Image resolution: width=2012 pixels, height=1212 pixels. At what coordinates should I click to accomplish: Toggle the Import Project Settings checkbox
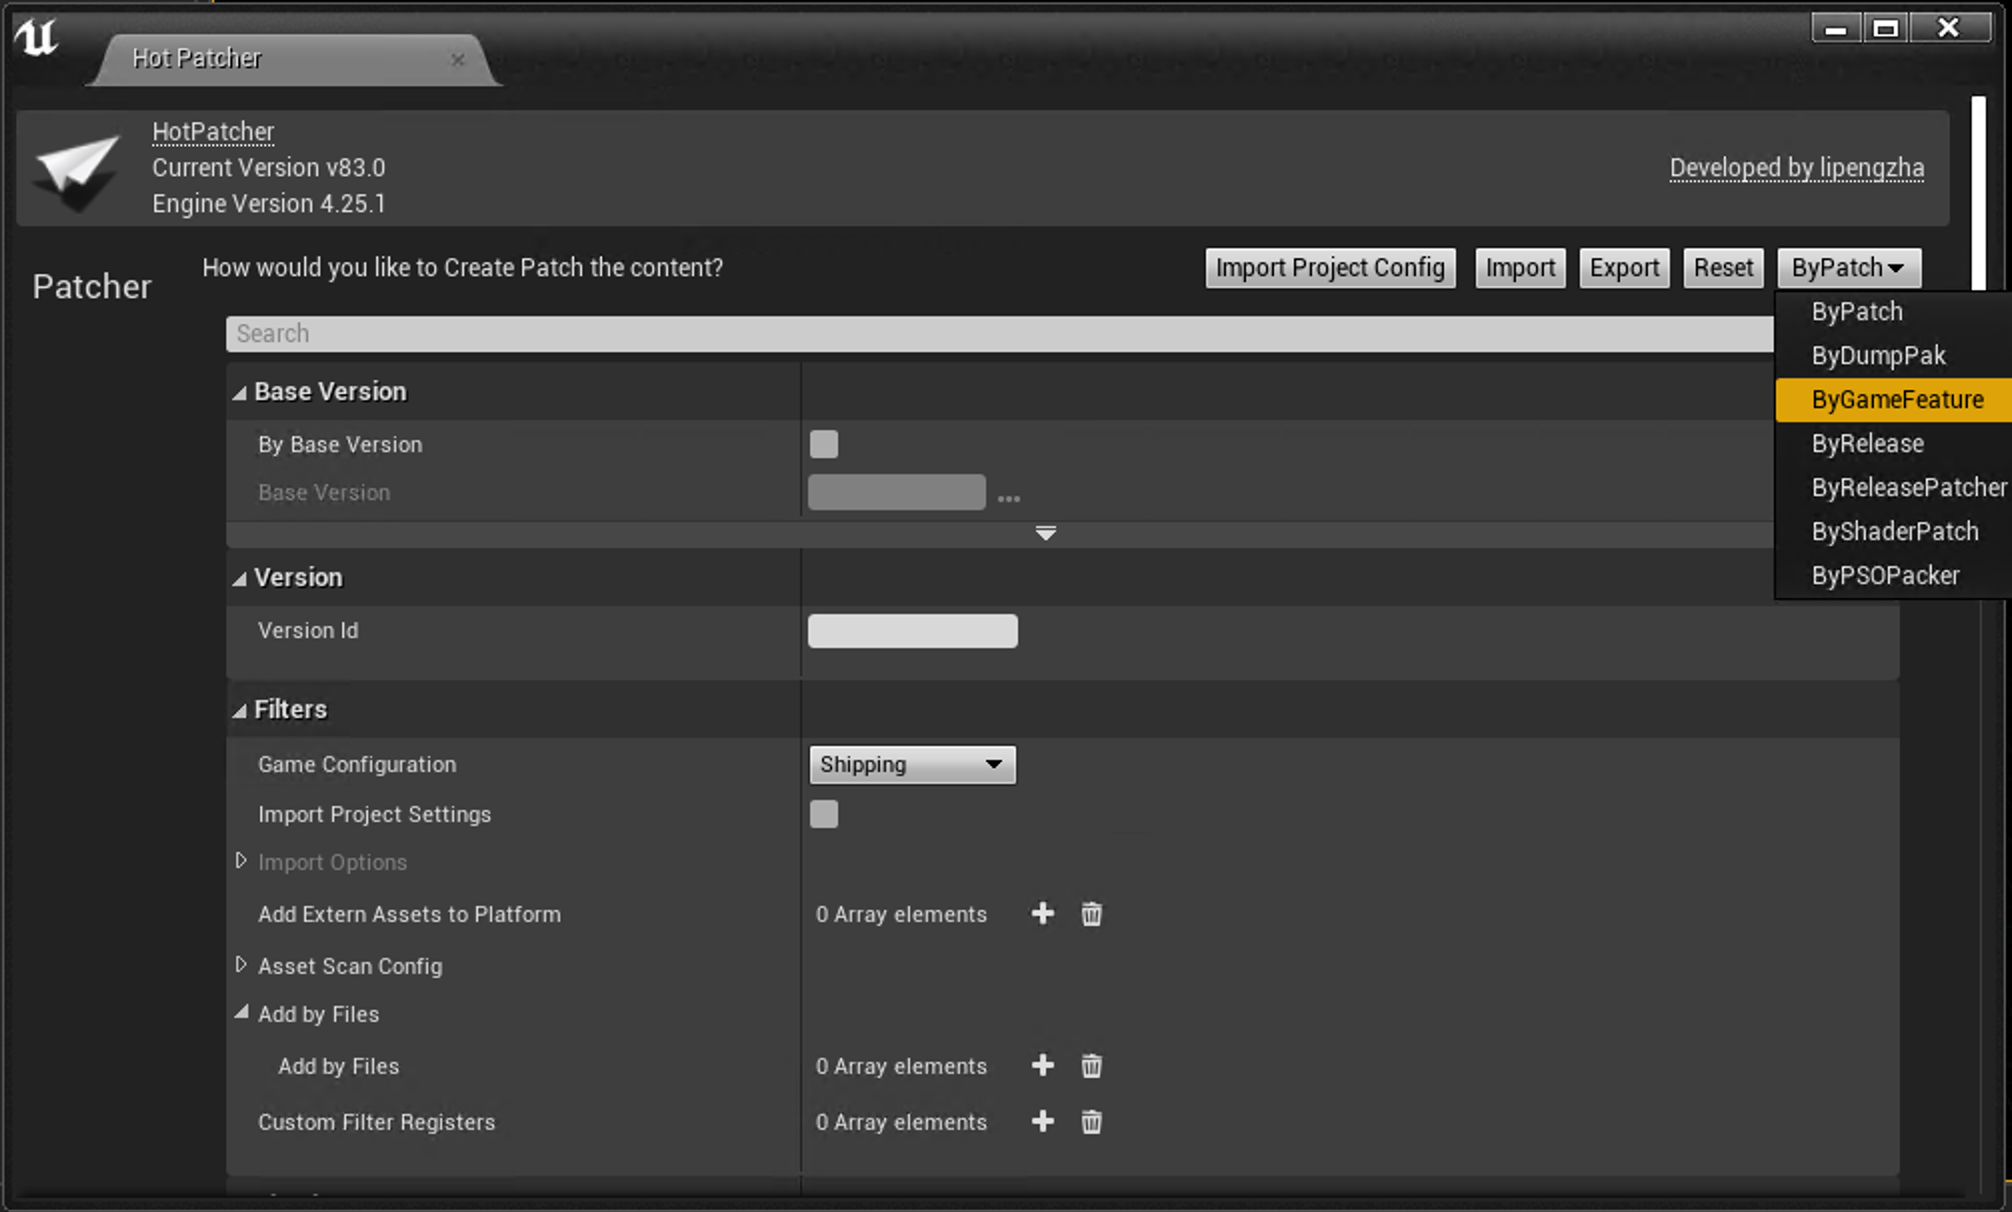click(x=824, y=814)
